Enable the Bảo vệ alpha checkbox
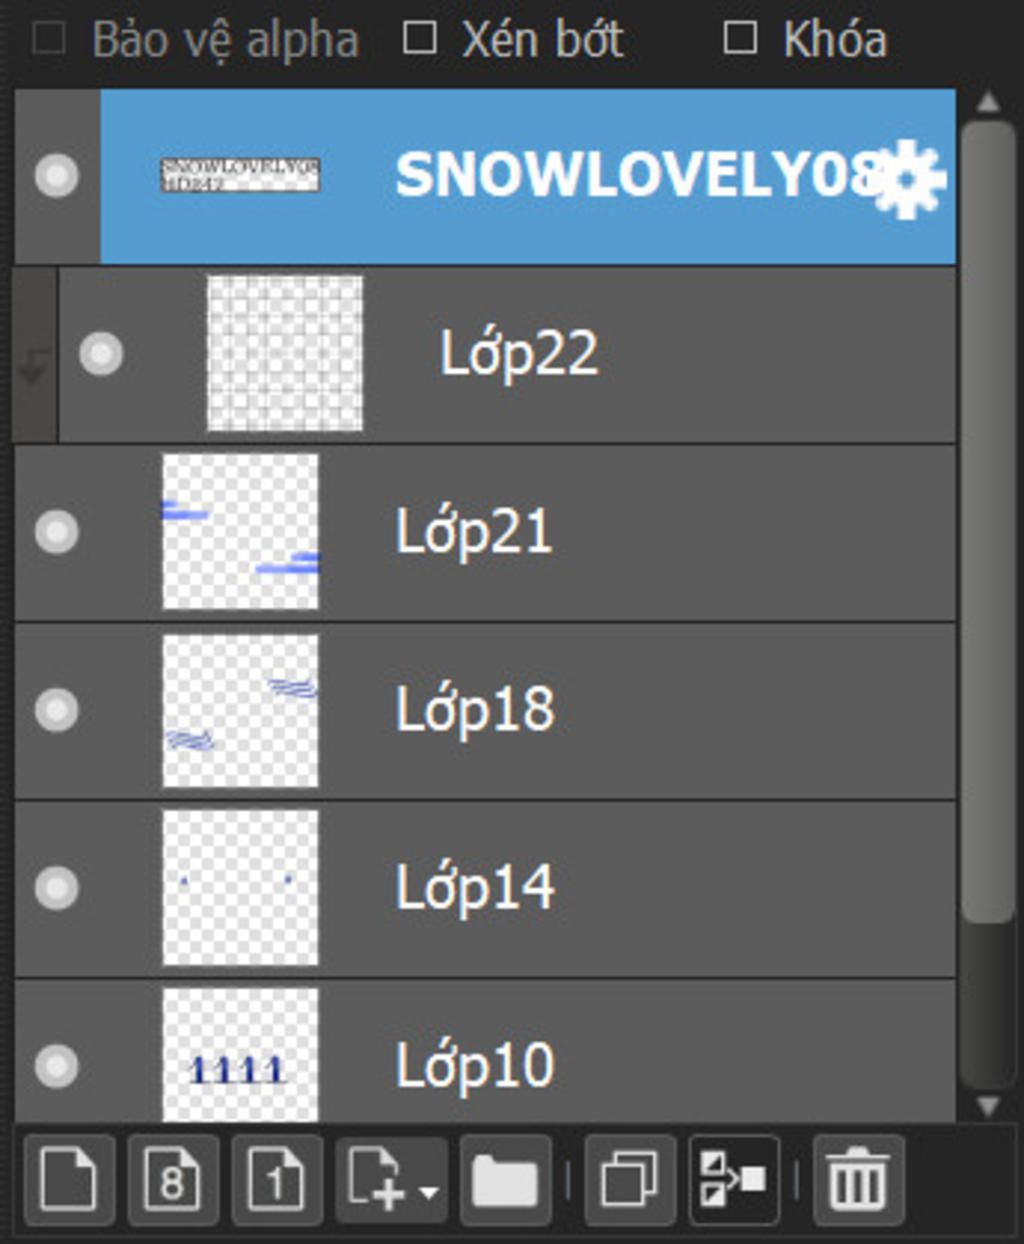 coord(49,40)
